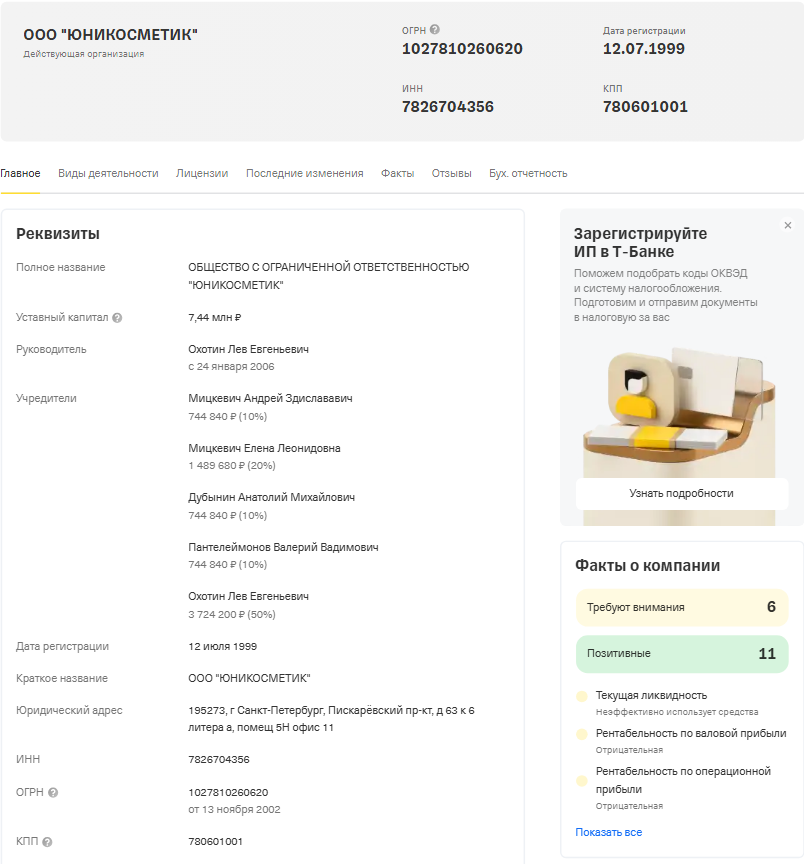804x864 pixels.
Task: Open the ОГРН help icon in header
Action: (434, 29)
